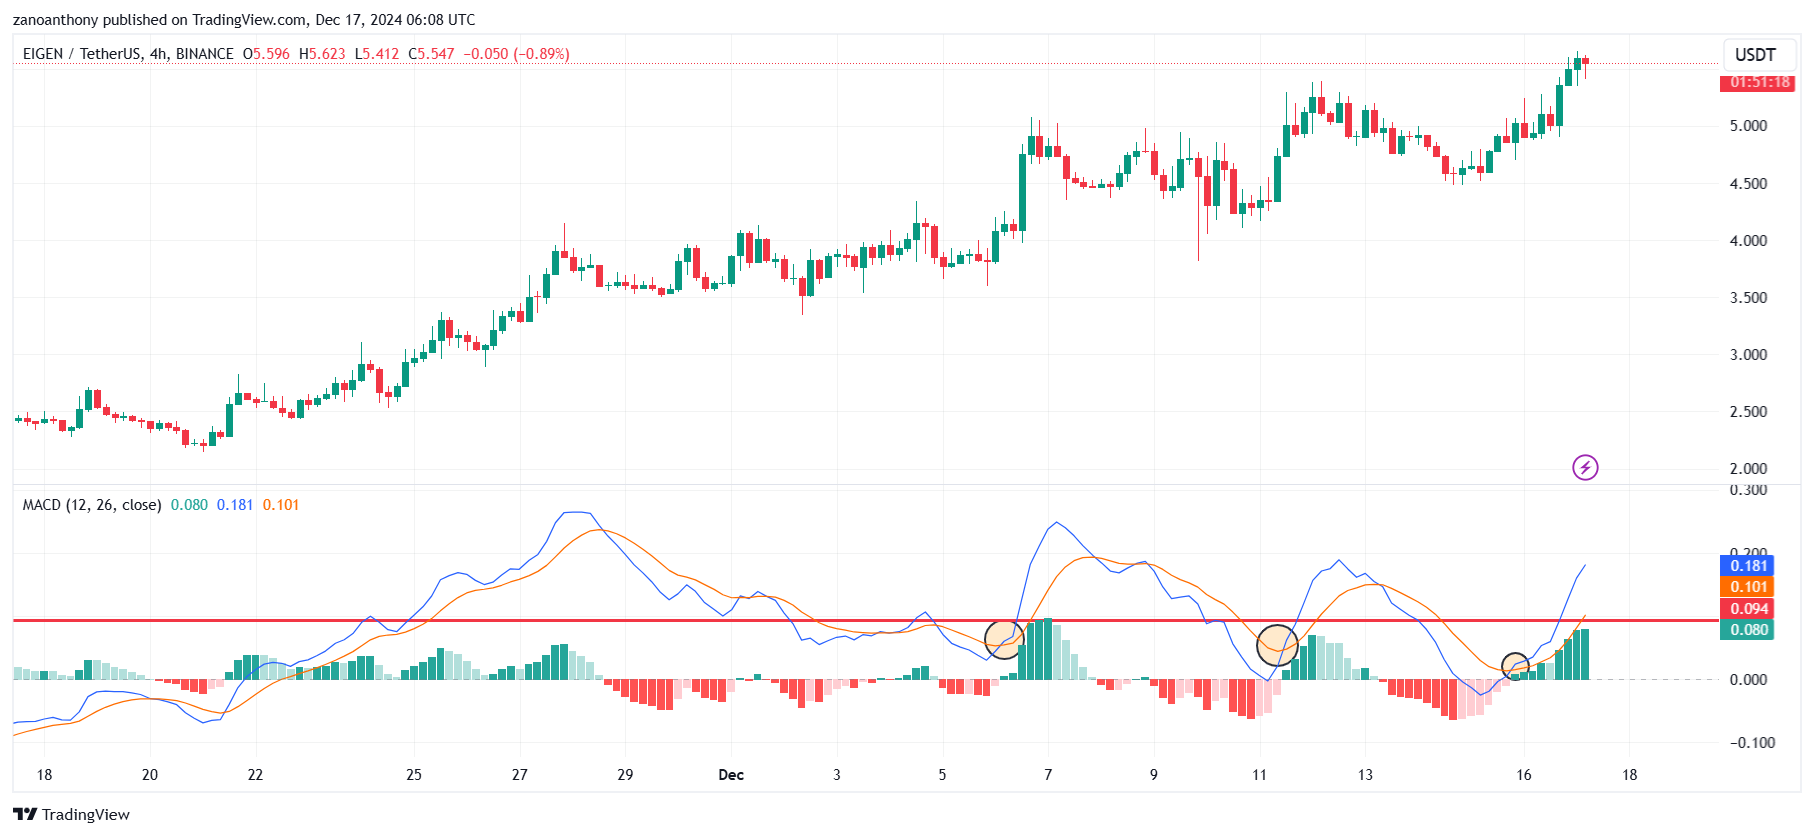
Task: Click the Dec label on time axis
Action: point(731,775)
